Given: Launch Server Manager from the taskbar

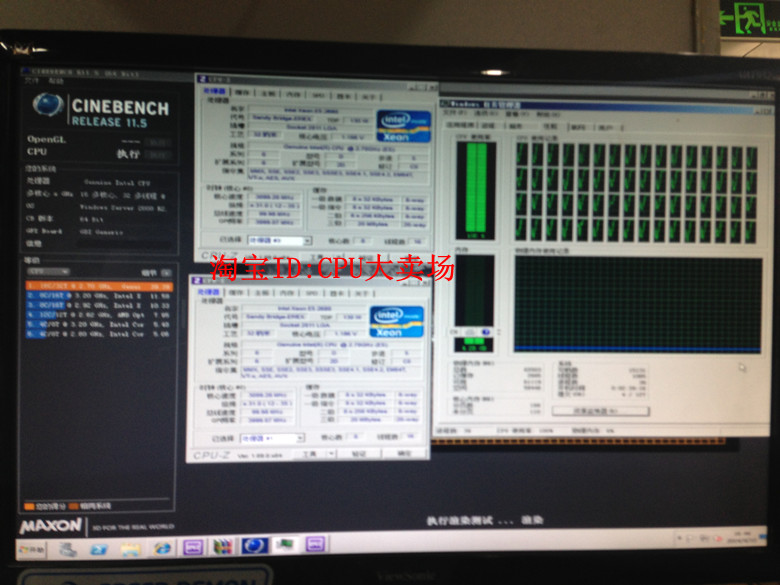Looking at the screenshot, I should click(68, 549).
